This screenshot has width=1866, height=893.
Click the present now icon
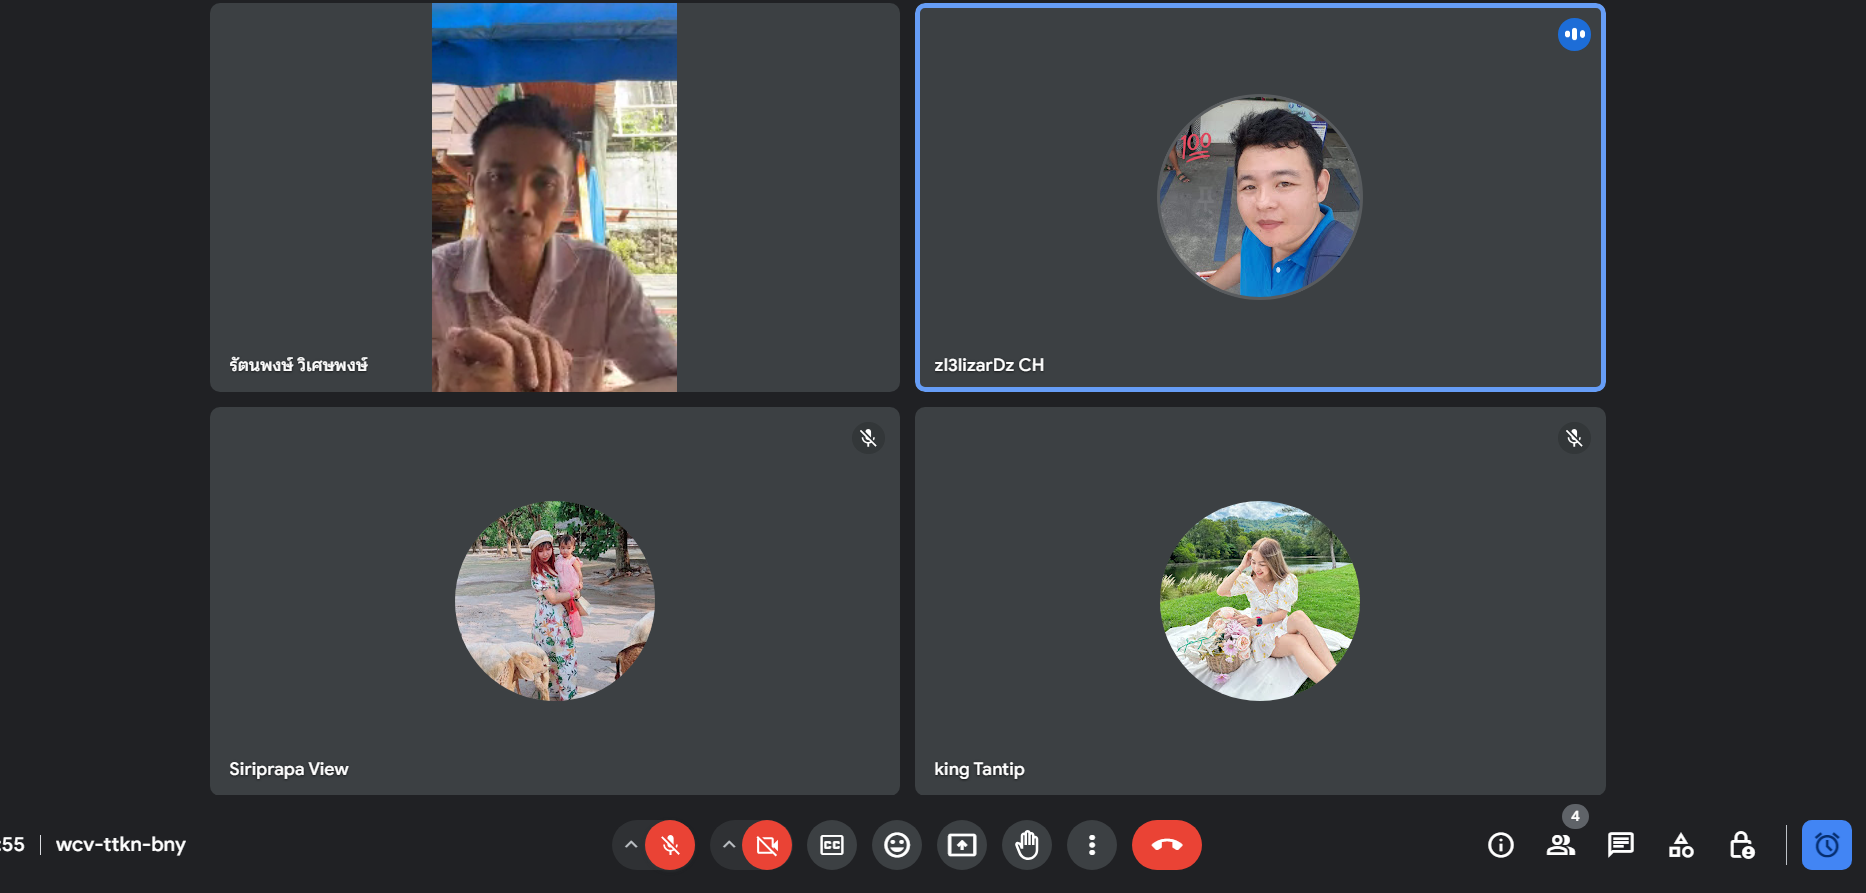click(962, 846)
